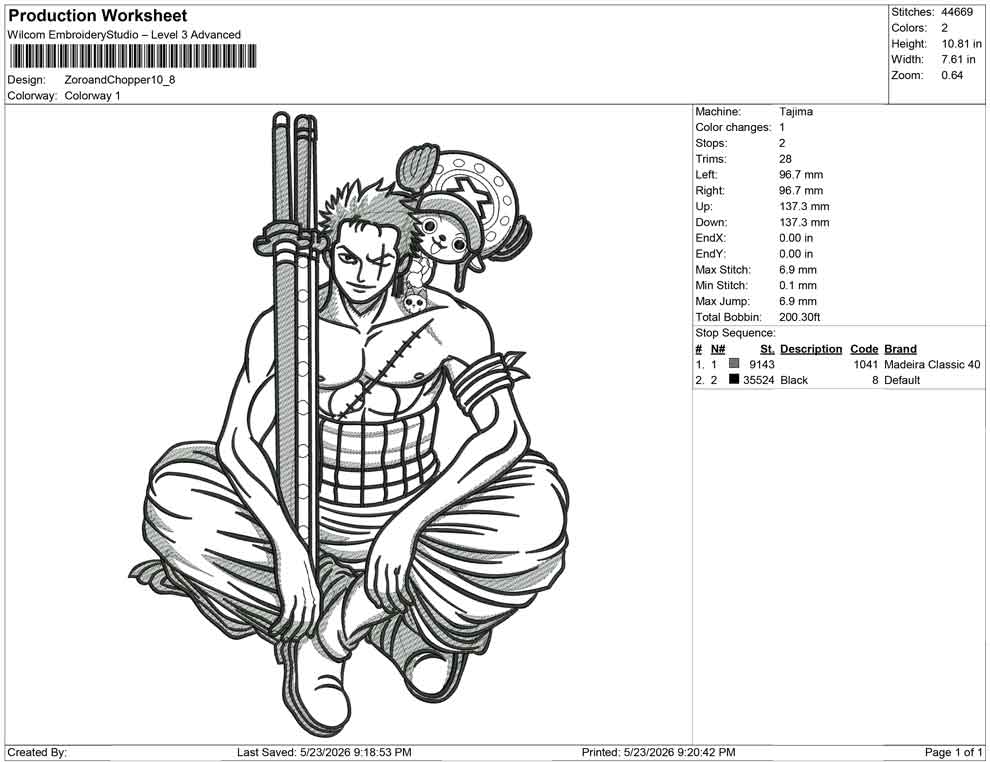Image resolution: width=990 pixels, height=762 pixels.
Task: Click the Down value 137.3 mm
Action: 804,222
